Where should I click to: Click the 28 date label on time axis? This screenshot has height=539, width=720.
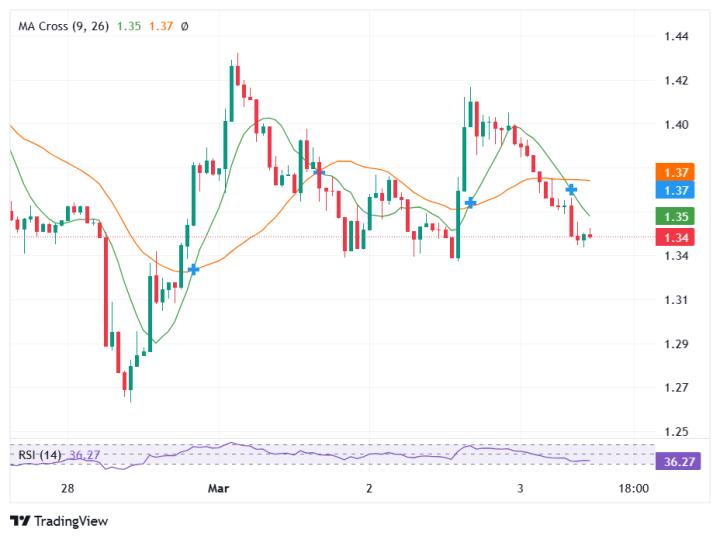[68, 488]
